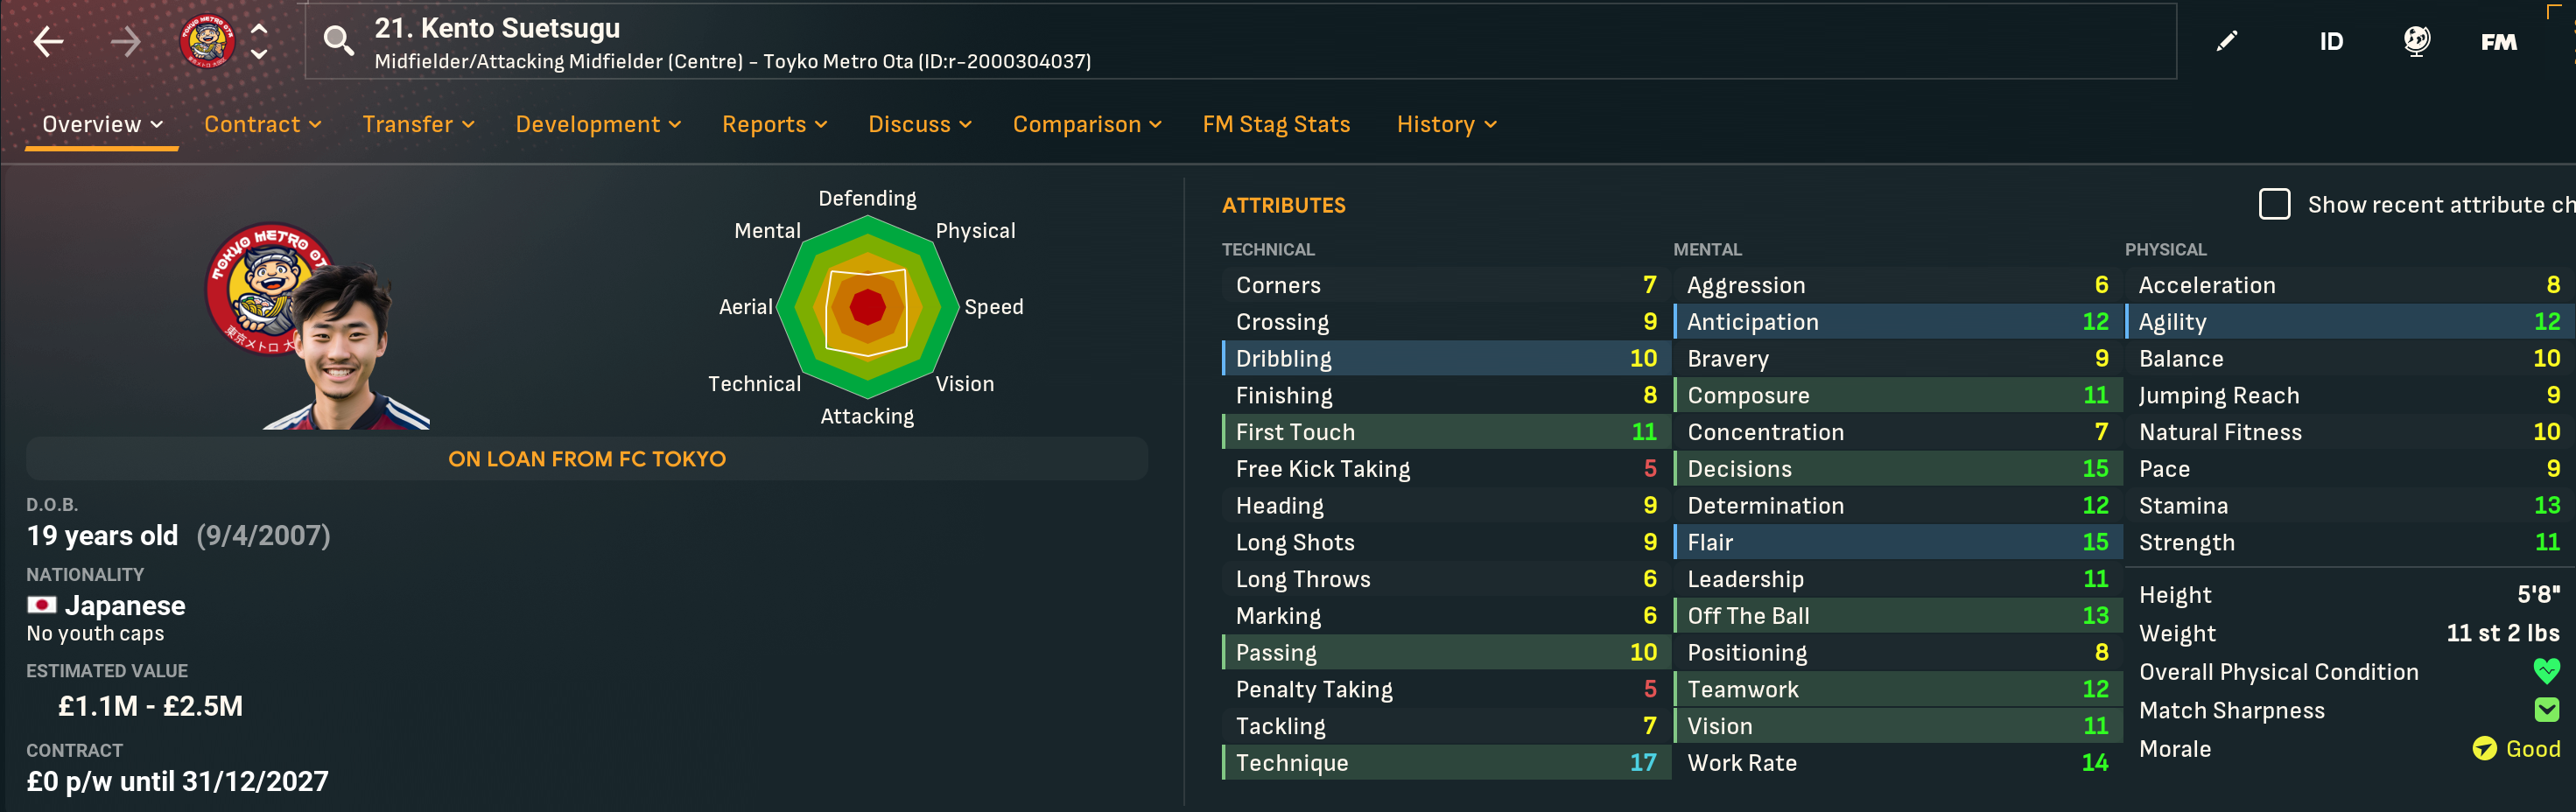Image resolution: width=2576 pixels, height=812 pixels.
Task: Click the Japanese nationality link
Action: [x=125, y=605]
